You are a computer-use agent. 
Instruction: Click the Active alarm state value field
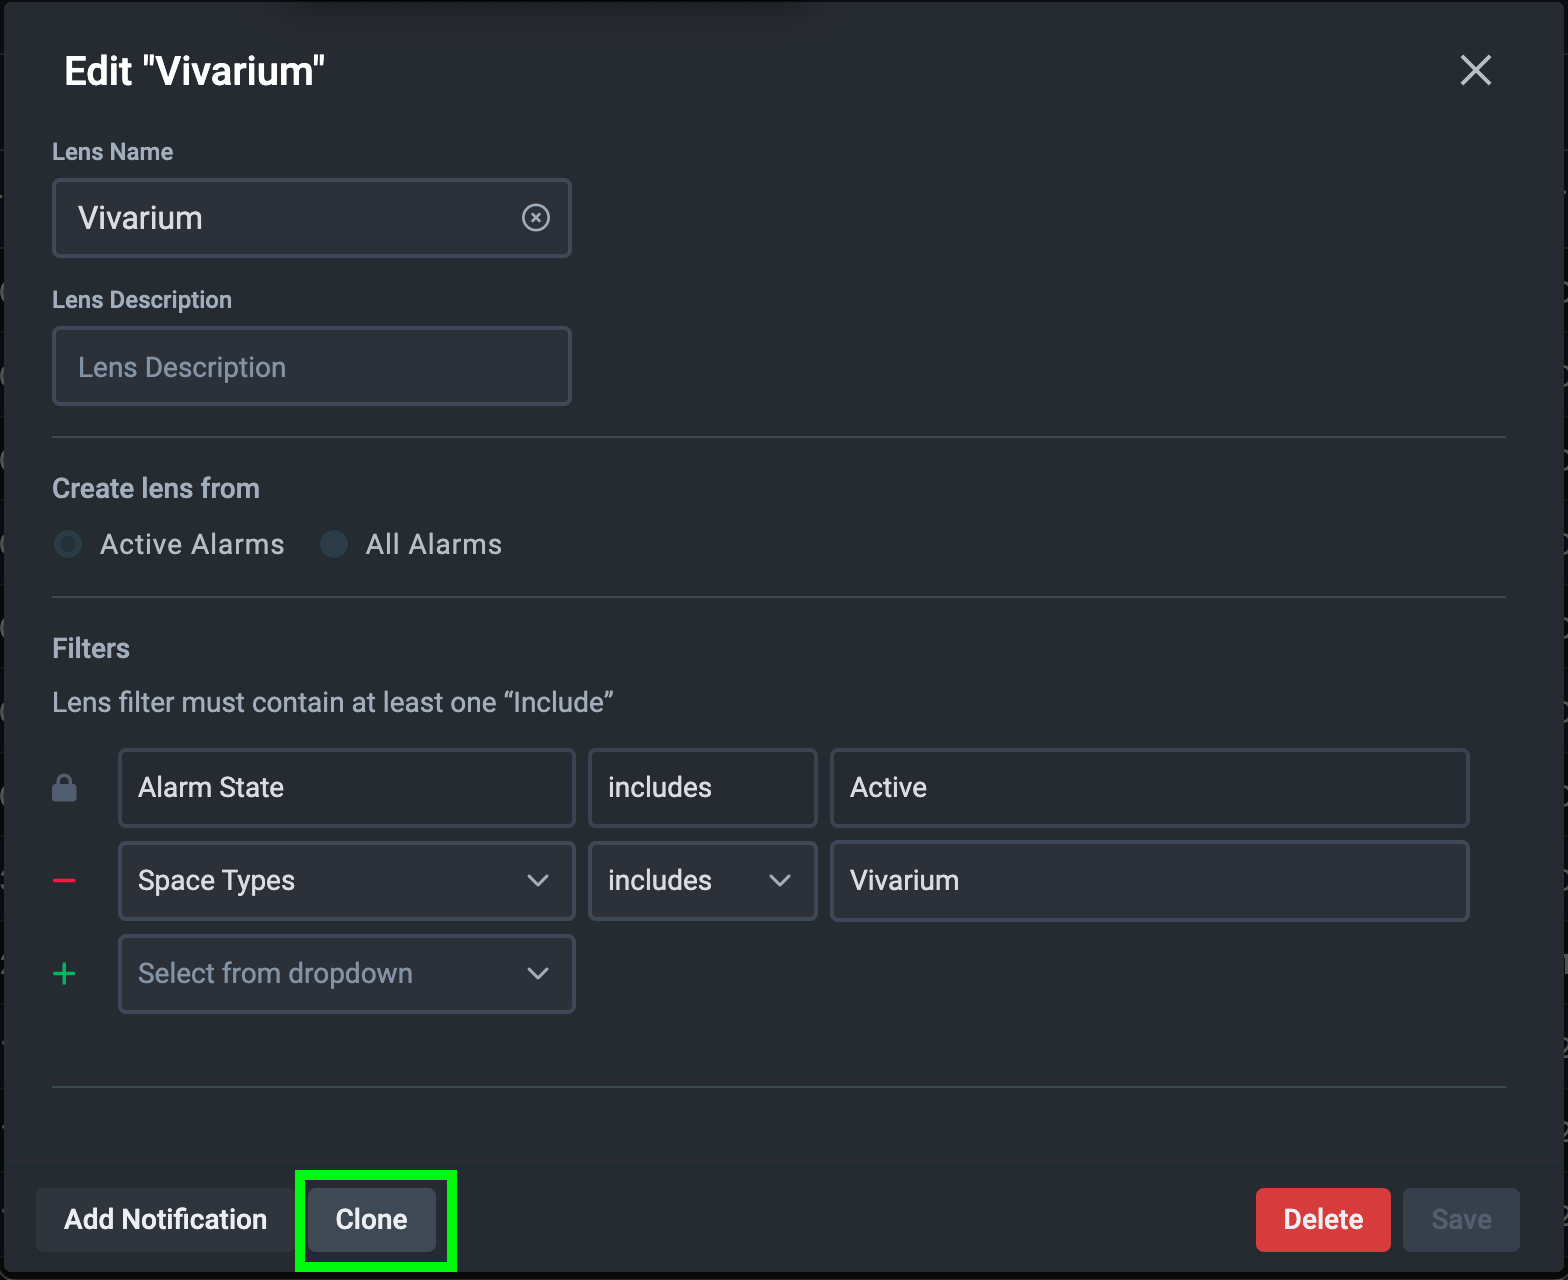coord(1149,788)
